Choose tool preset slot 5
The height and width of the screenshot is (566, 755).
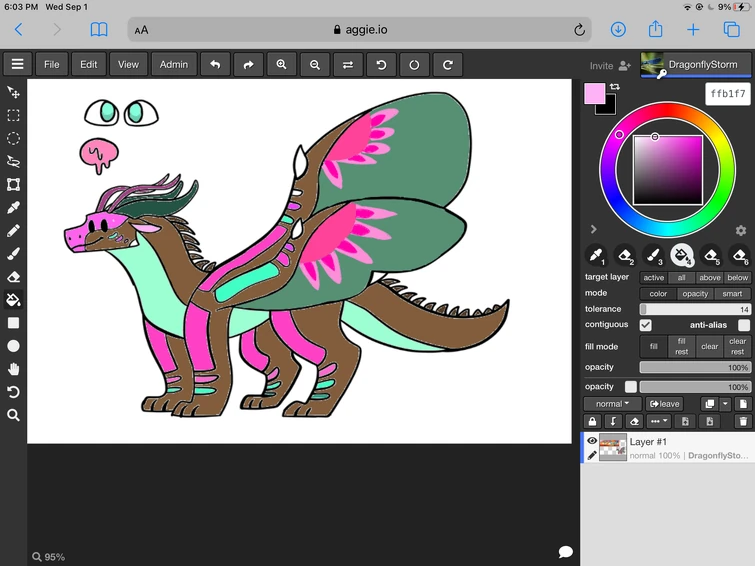coord(711,255)
